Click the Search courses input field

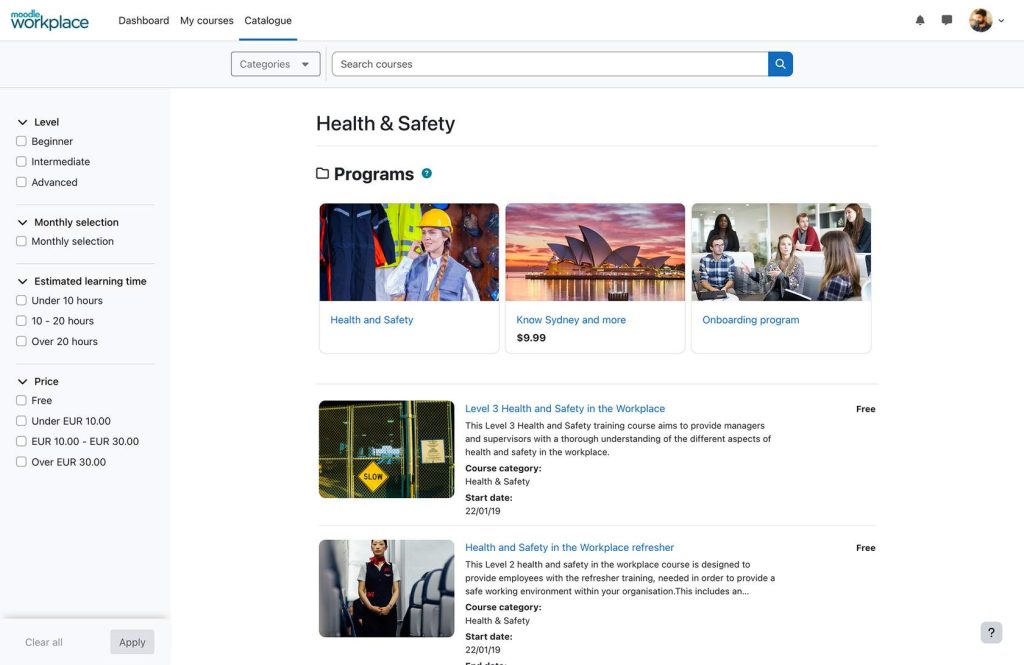[x=550, y=64]
